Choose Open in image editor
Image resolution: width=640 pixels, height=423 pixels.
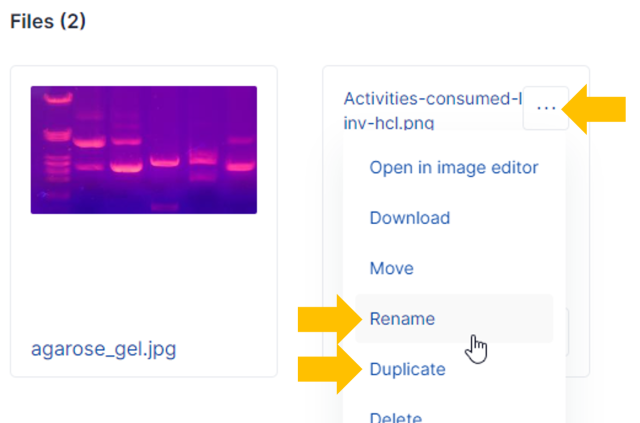454,167
